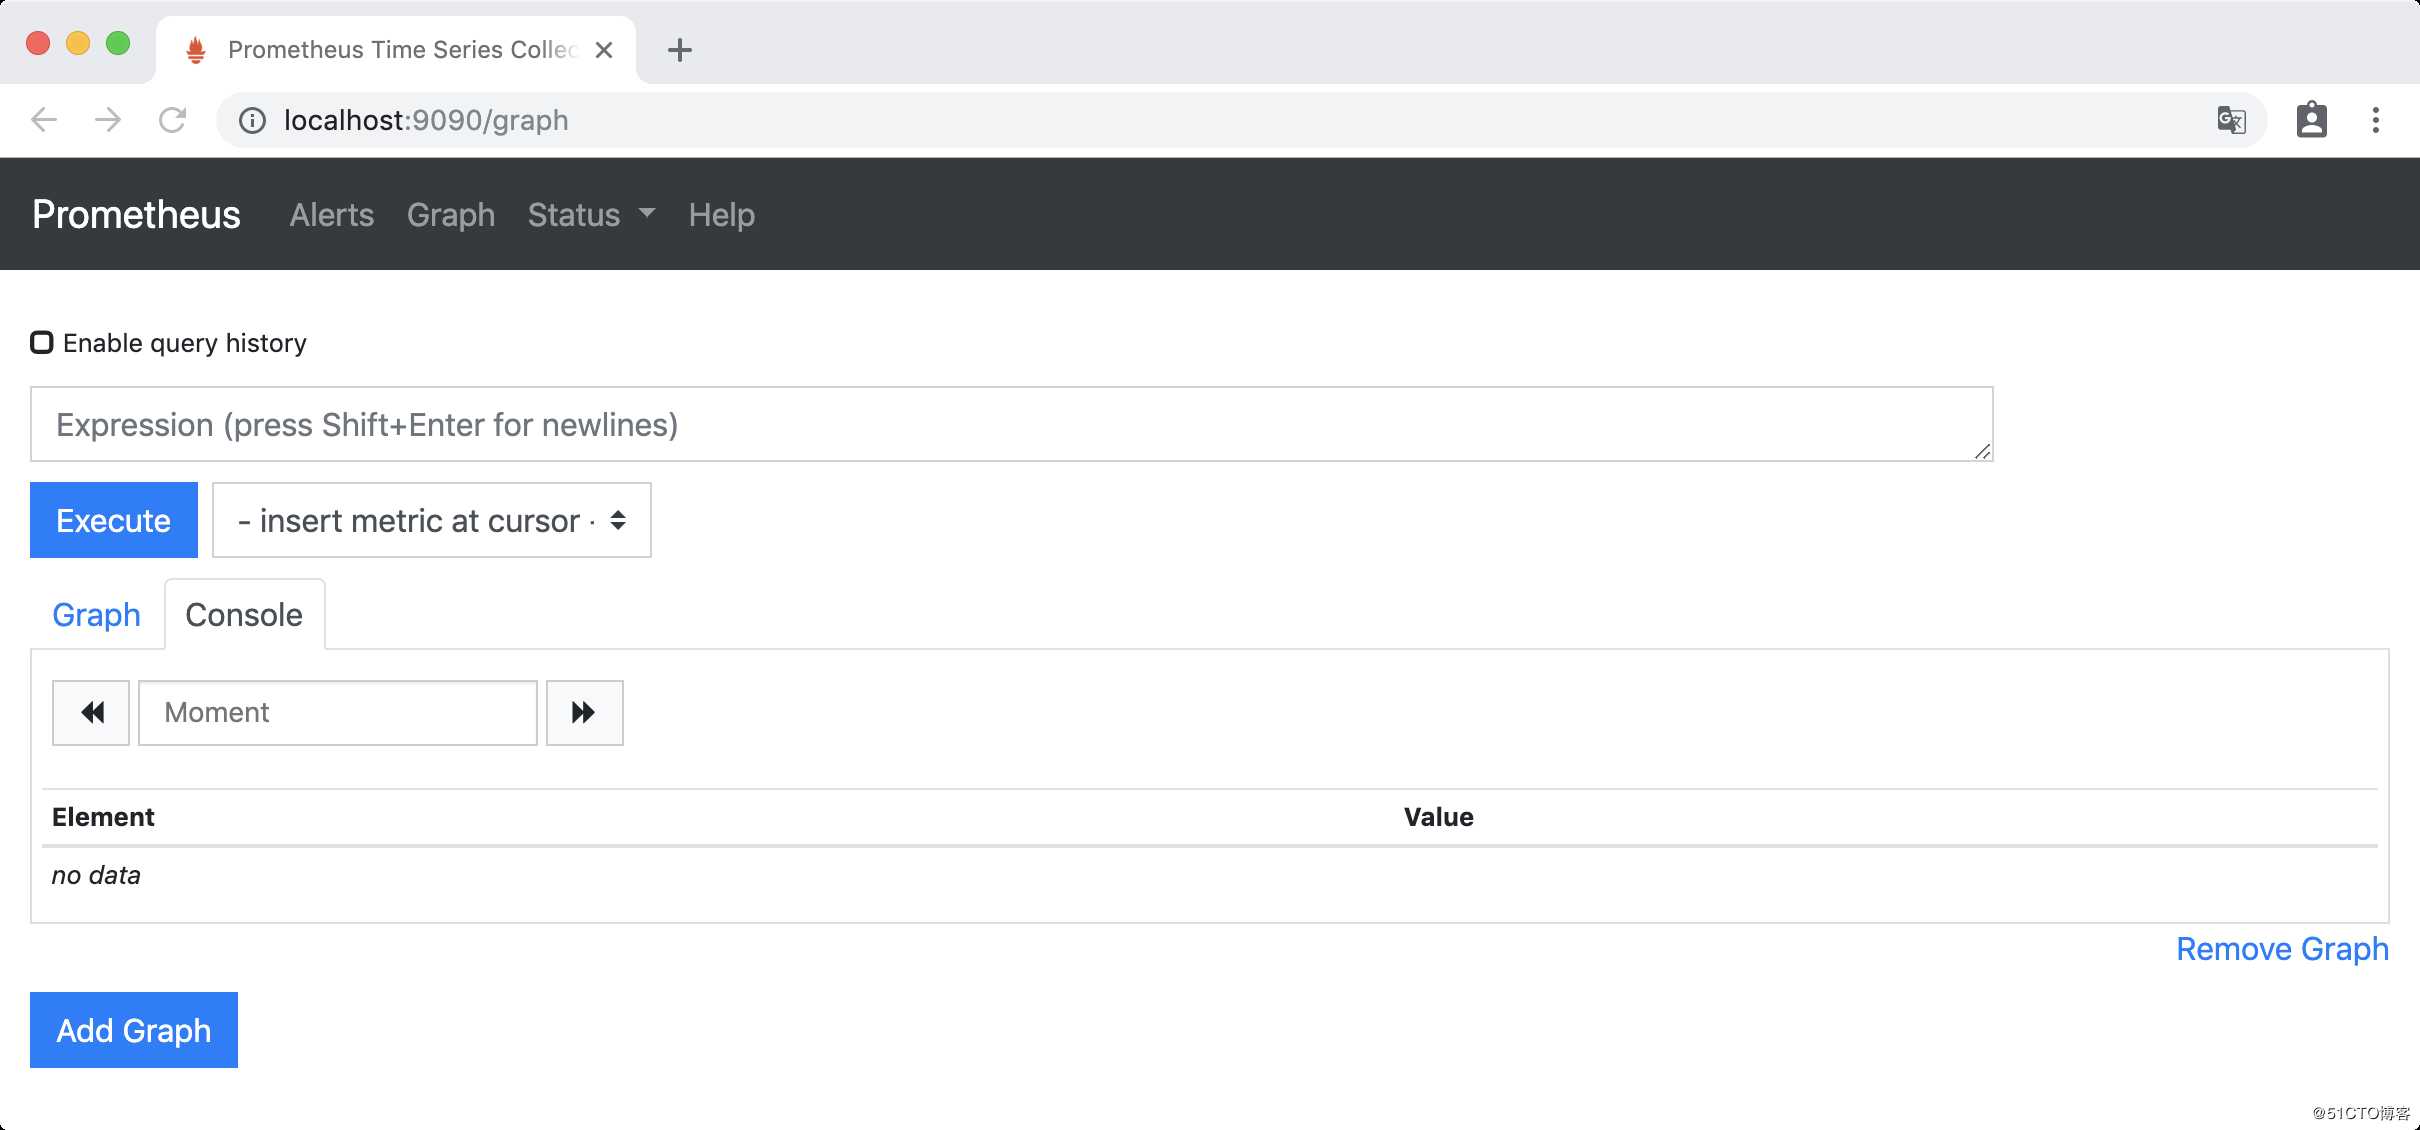Click the Graph navigation icon
Image resolution: width=2420 pixels, height=1130 pixels.
[451, 215]
